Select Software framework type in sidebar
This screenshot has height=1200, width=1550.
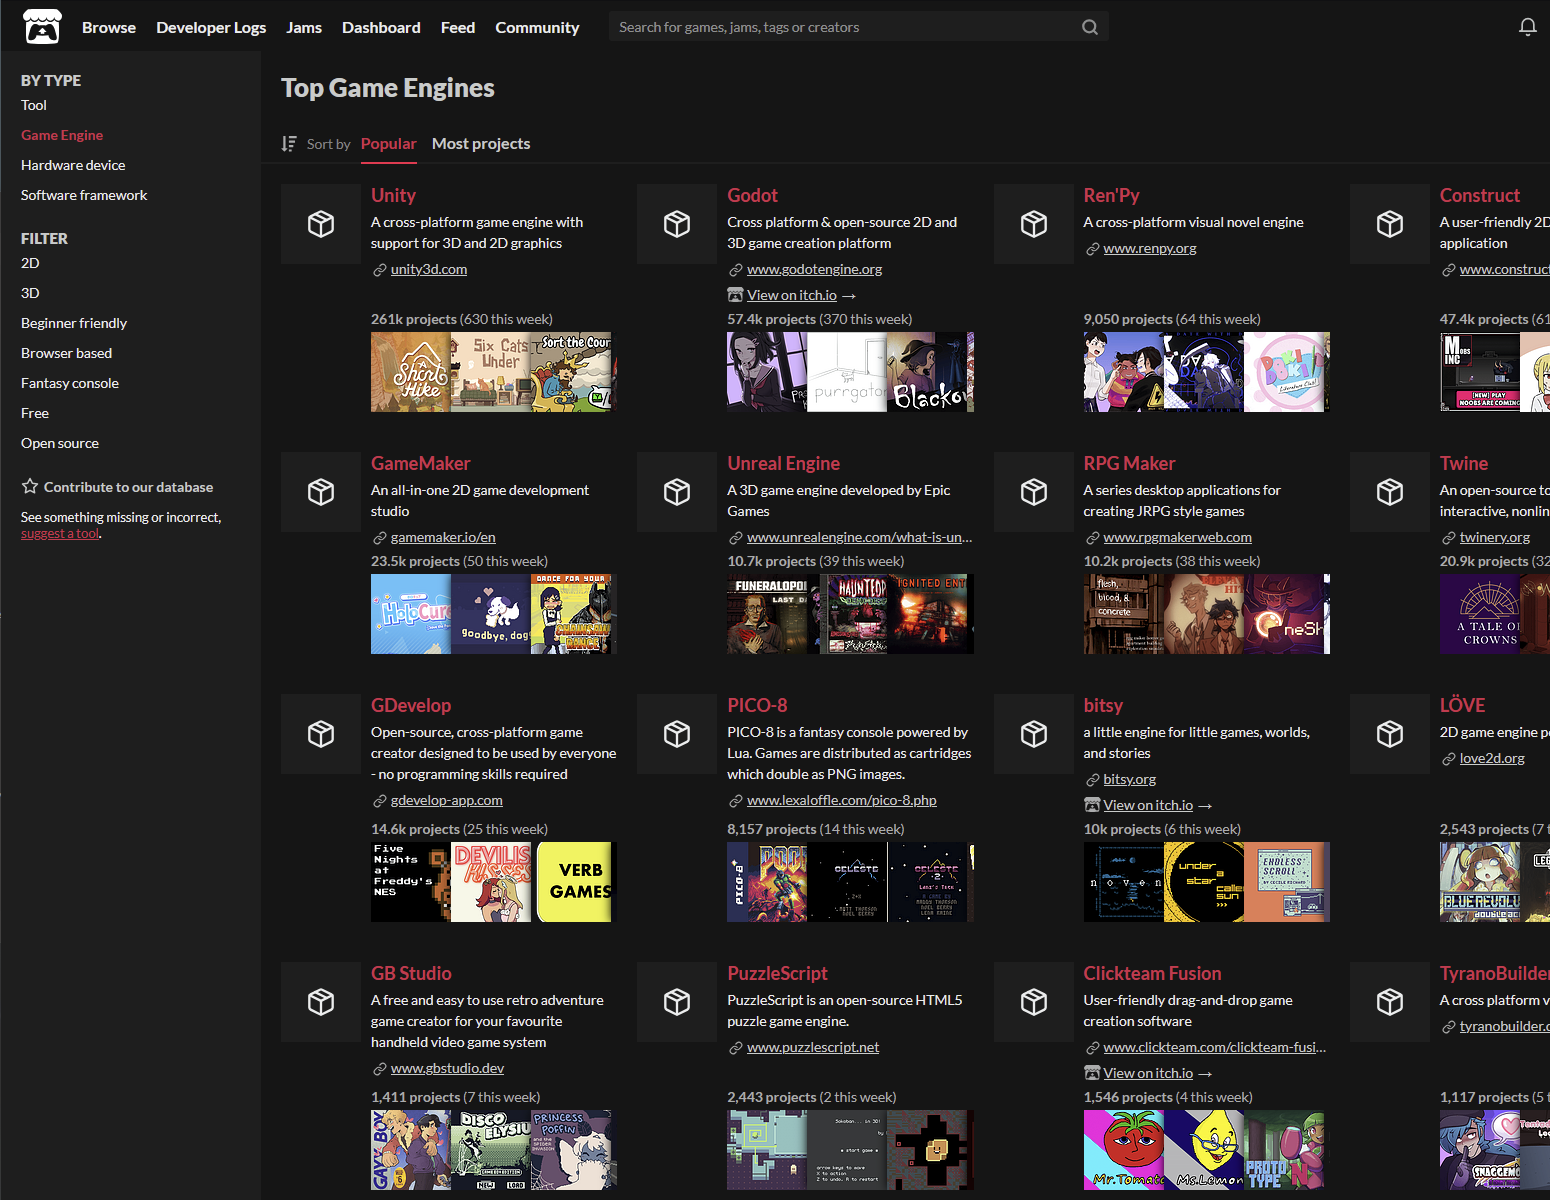coord(84,195)
